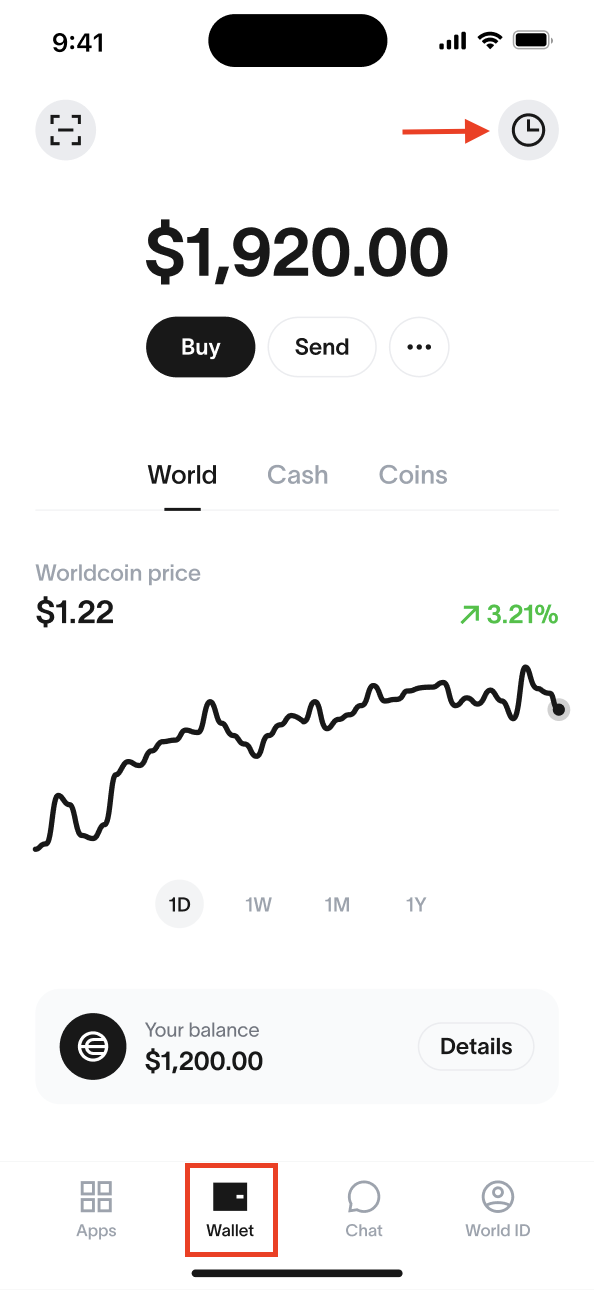Tap the Send button
This screenshot has width=594, height=1290.
pyautogui.click(x=322, y=347)
